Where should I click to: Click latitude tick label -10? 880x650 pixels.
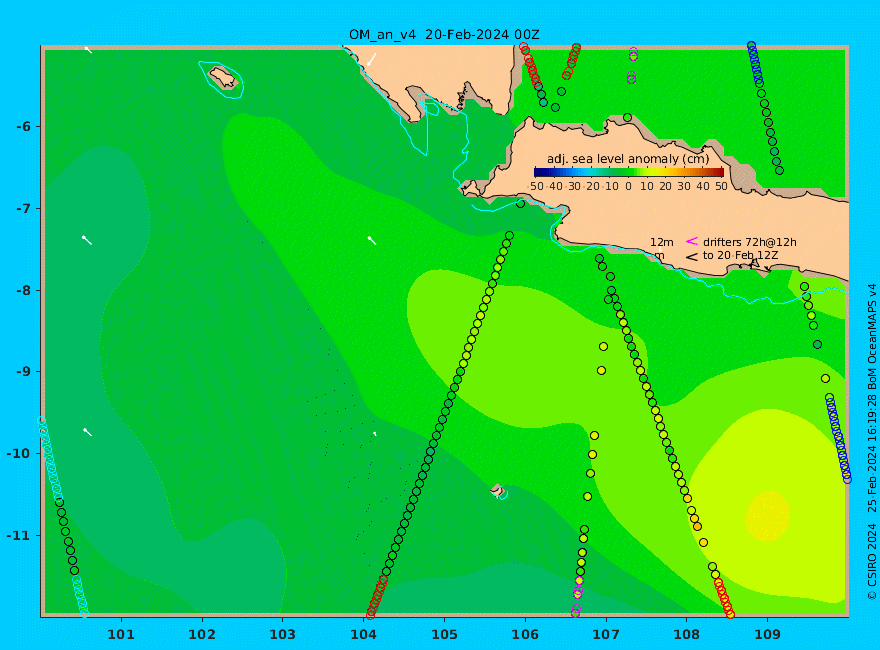coord(20,454)
